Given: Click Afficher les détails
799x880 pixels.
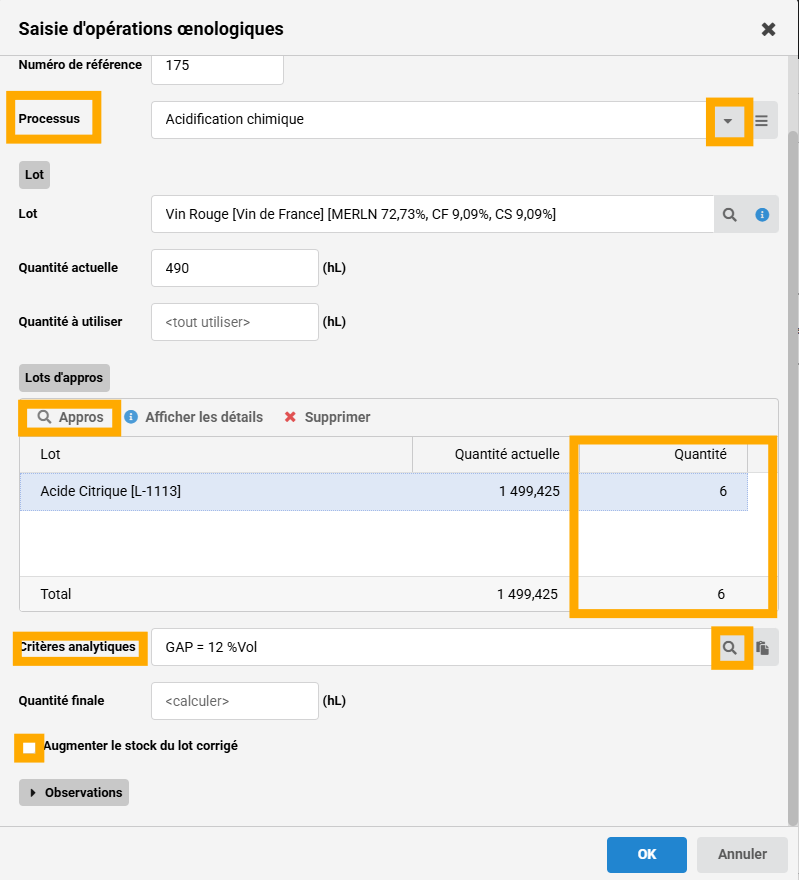Looking at the screenshot, I should click(x=194, y=417).
